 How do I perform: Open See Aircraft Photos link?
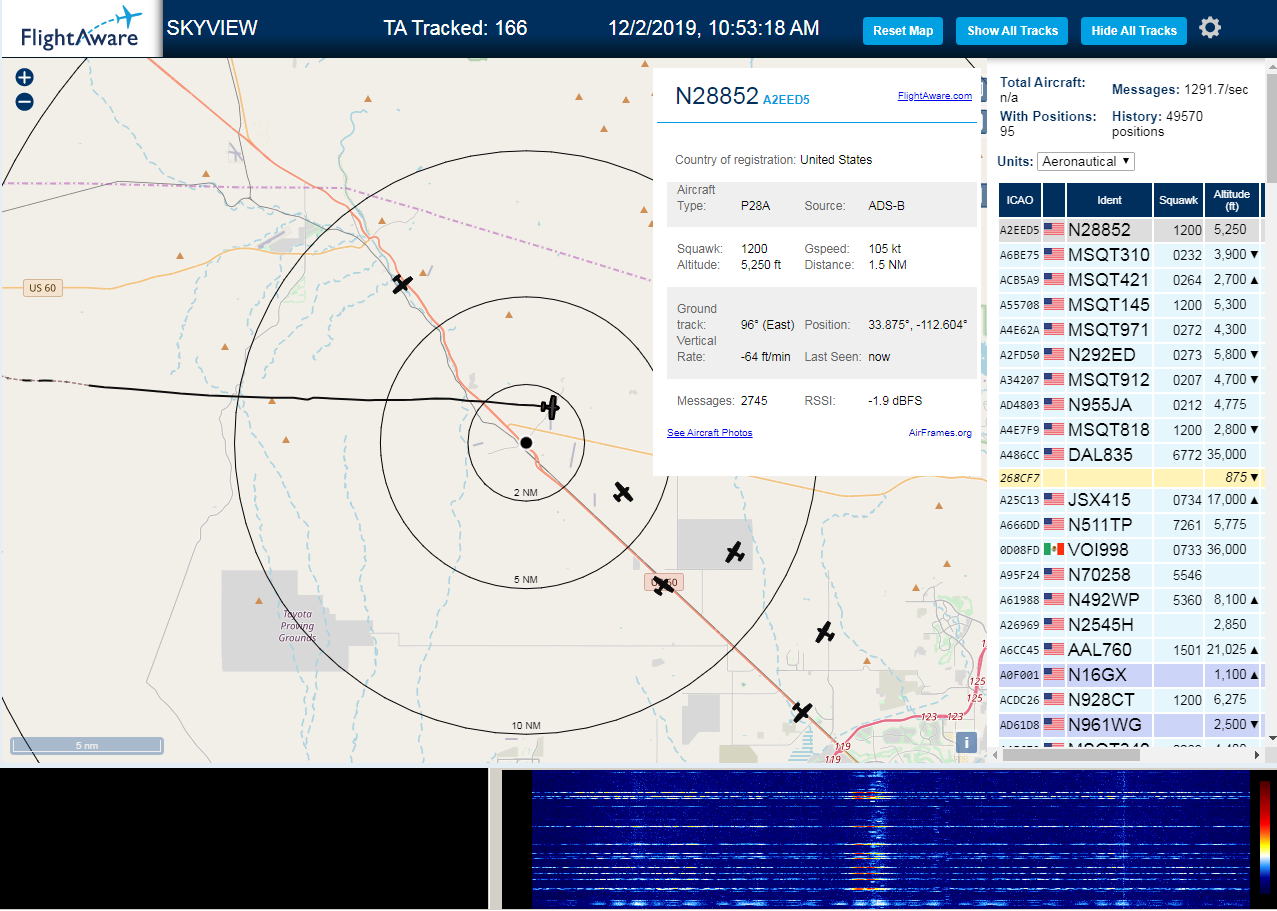pos(710,433)
